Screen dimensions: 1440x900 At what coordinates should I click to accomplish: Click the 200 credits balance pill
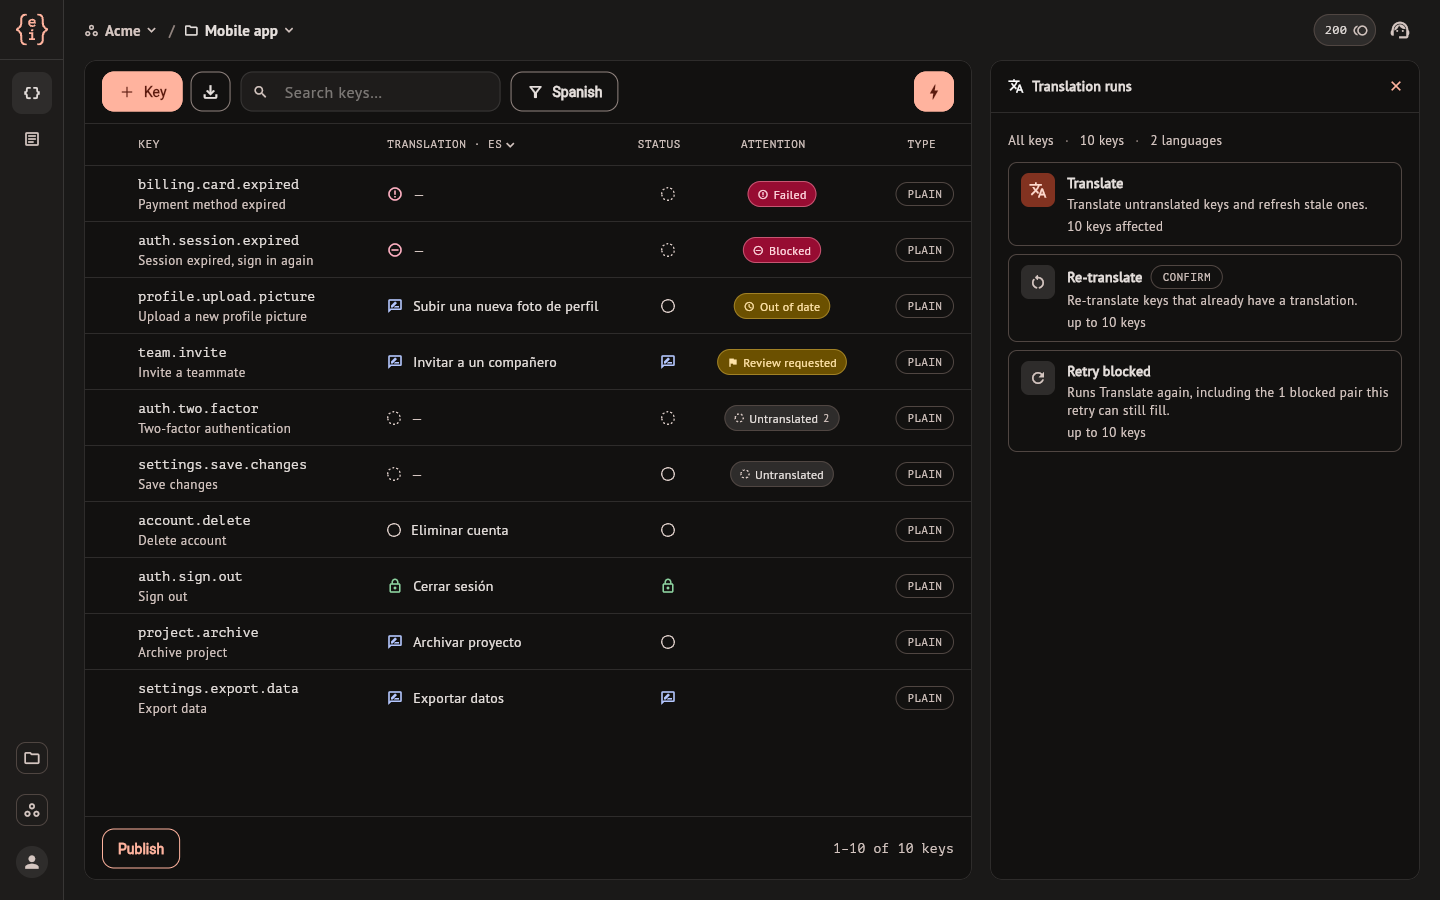1344,30
